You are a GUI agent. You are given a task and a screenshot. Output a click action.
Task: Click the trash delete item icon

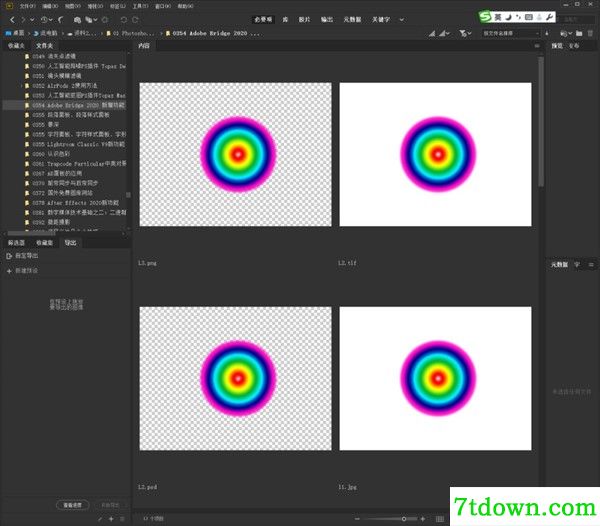590,34
